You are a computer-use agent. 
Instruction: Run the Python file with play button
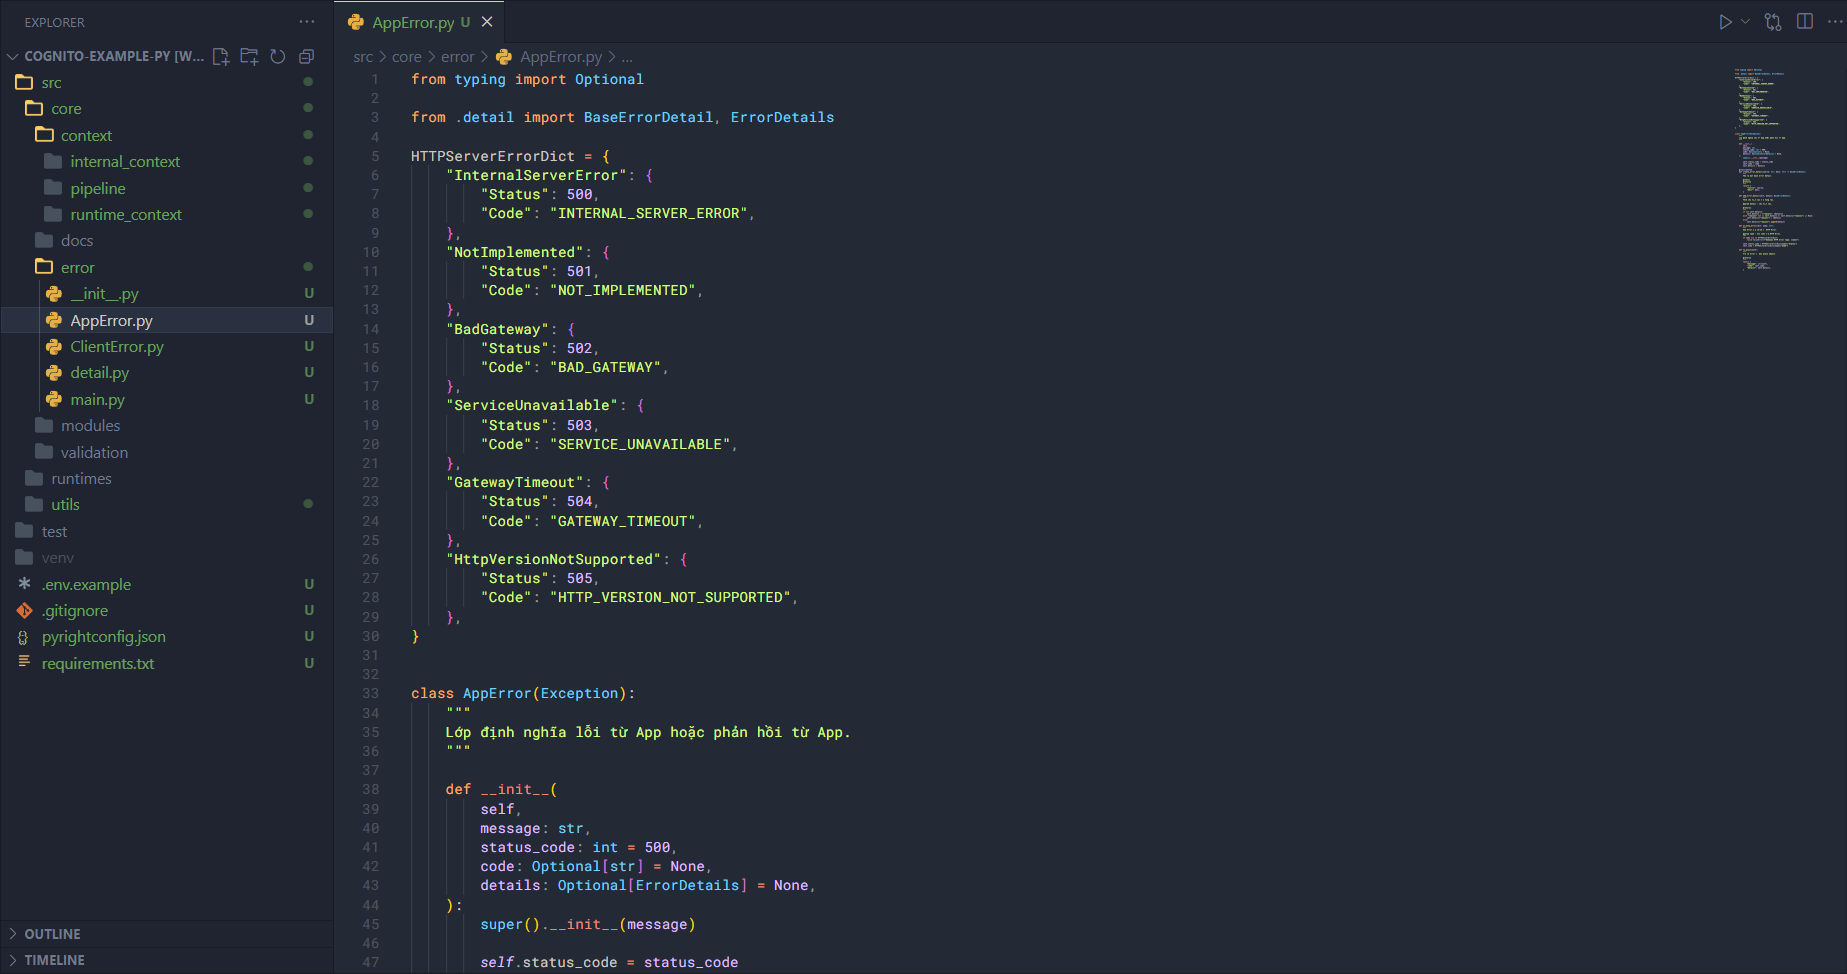point(1725,22)
